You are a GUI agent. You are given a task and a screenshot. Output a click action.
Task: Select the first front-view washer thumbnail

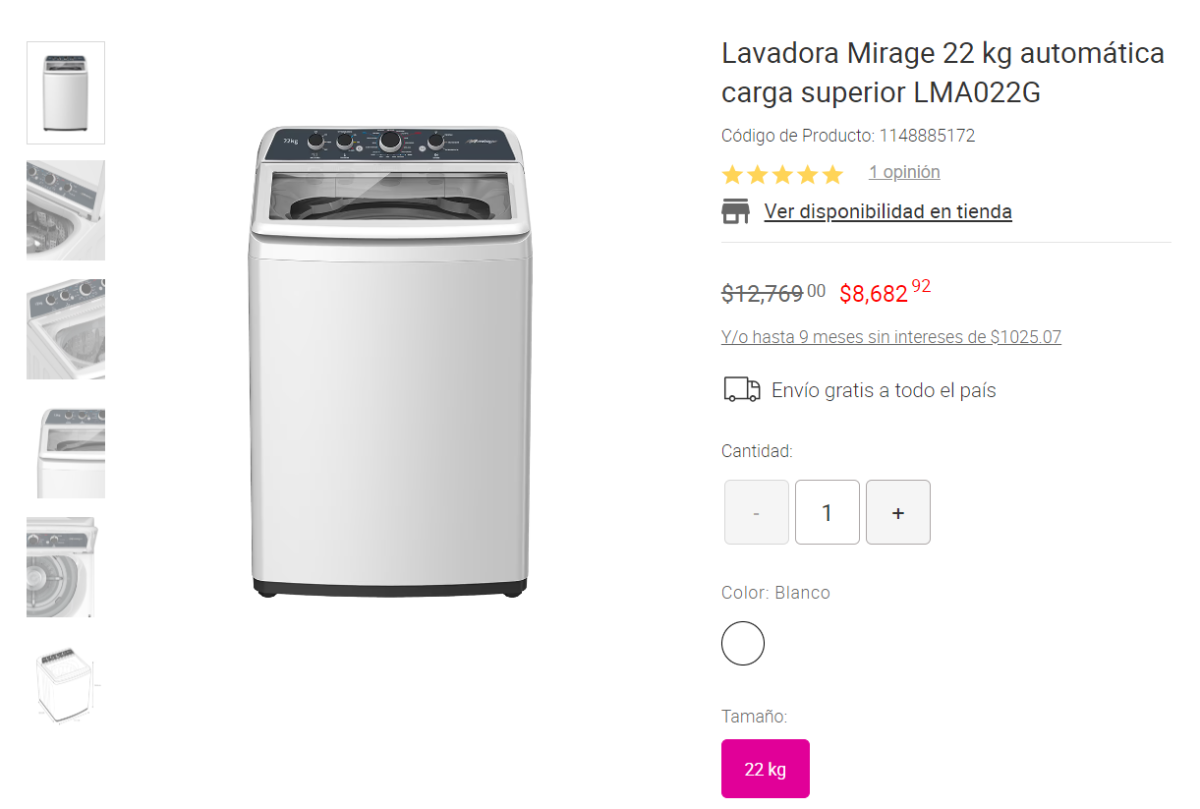click(x=65, y=93)
